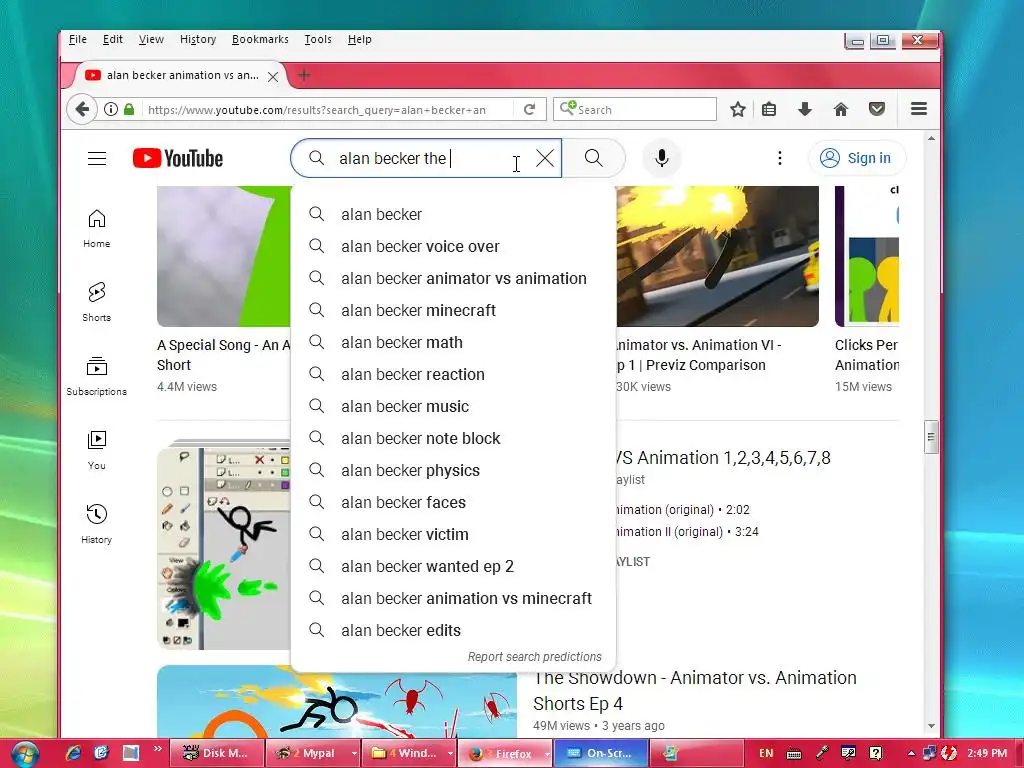This screenshot has height=768, width=1024.
Task: Choose suggestion "alan becker victim"
Action: 453,534
